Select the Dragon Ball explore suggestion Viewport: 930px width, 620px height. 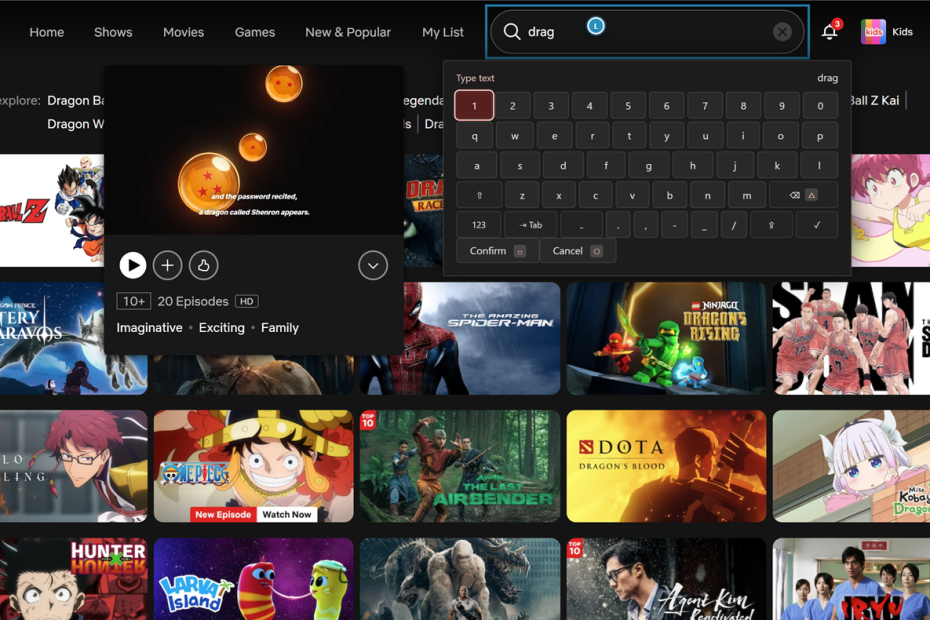[x=75, y=100]
